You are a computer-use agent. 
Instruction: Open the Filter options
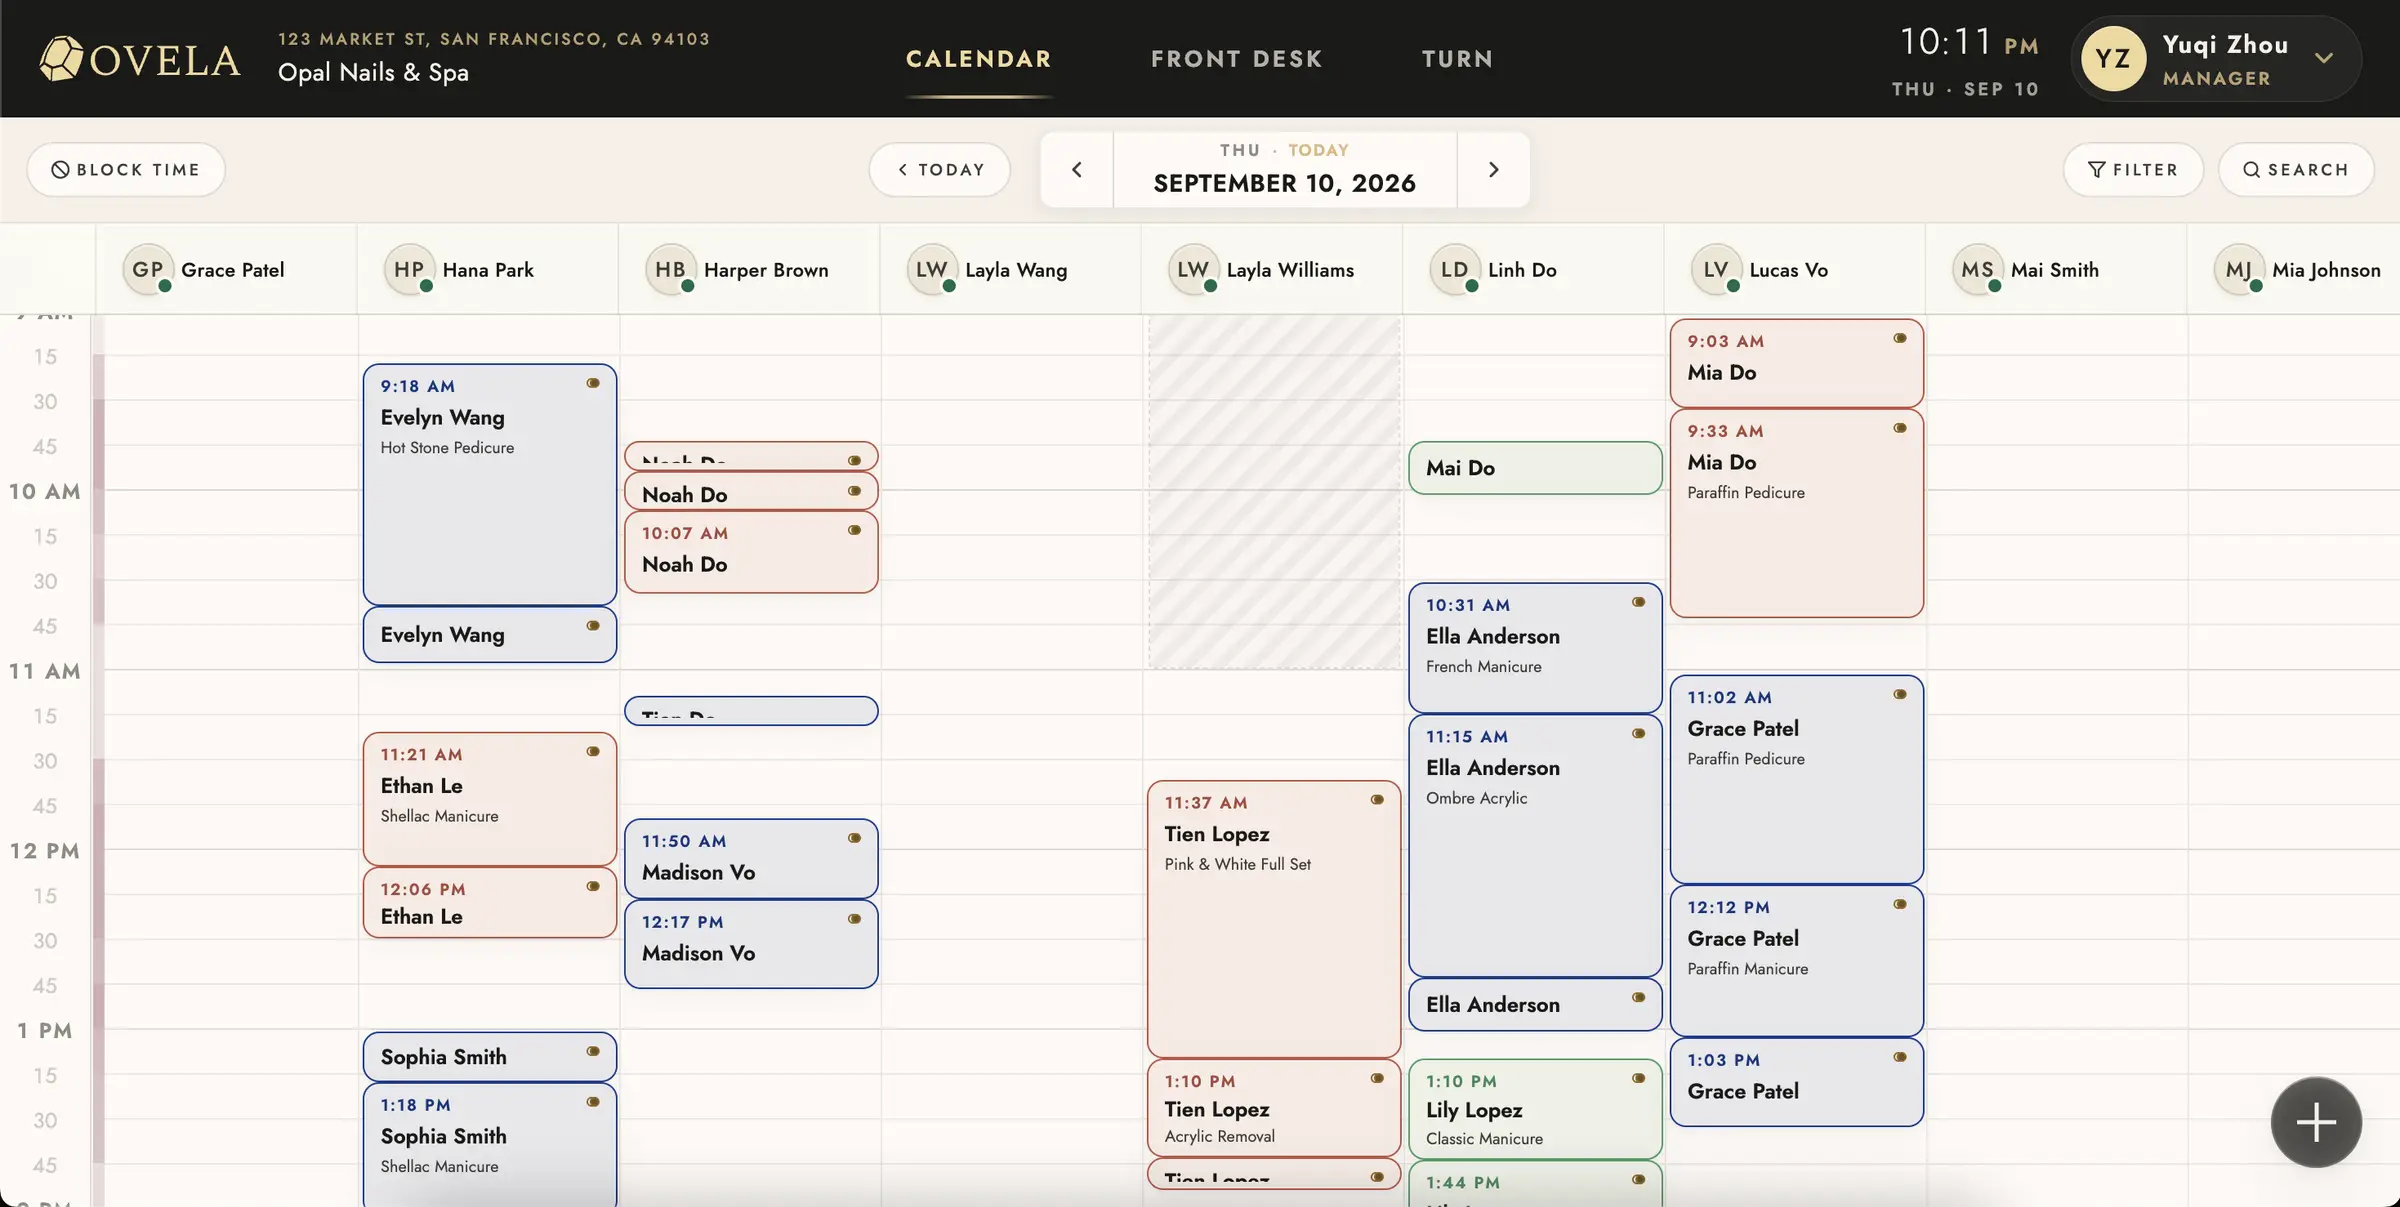[2133, 169]
